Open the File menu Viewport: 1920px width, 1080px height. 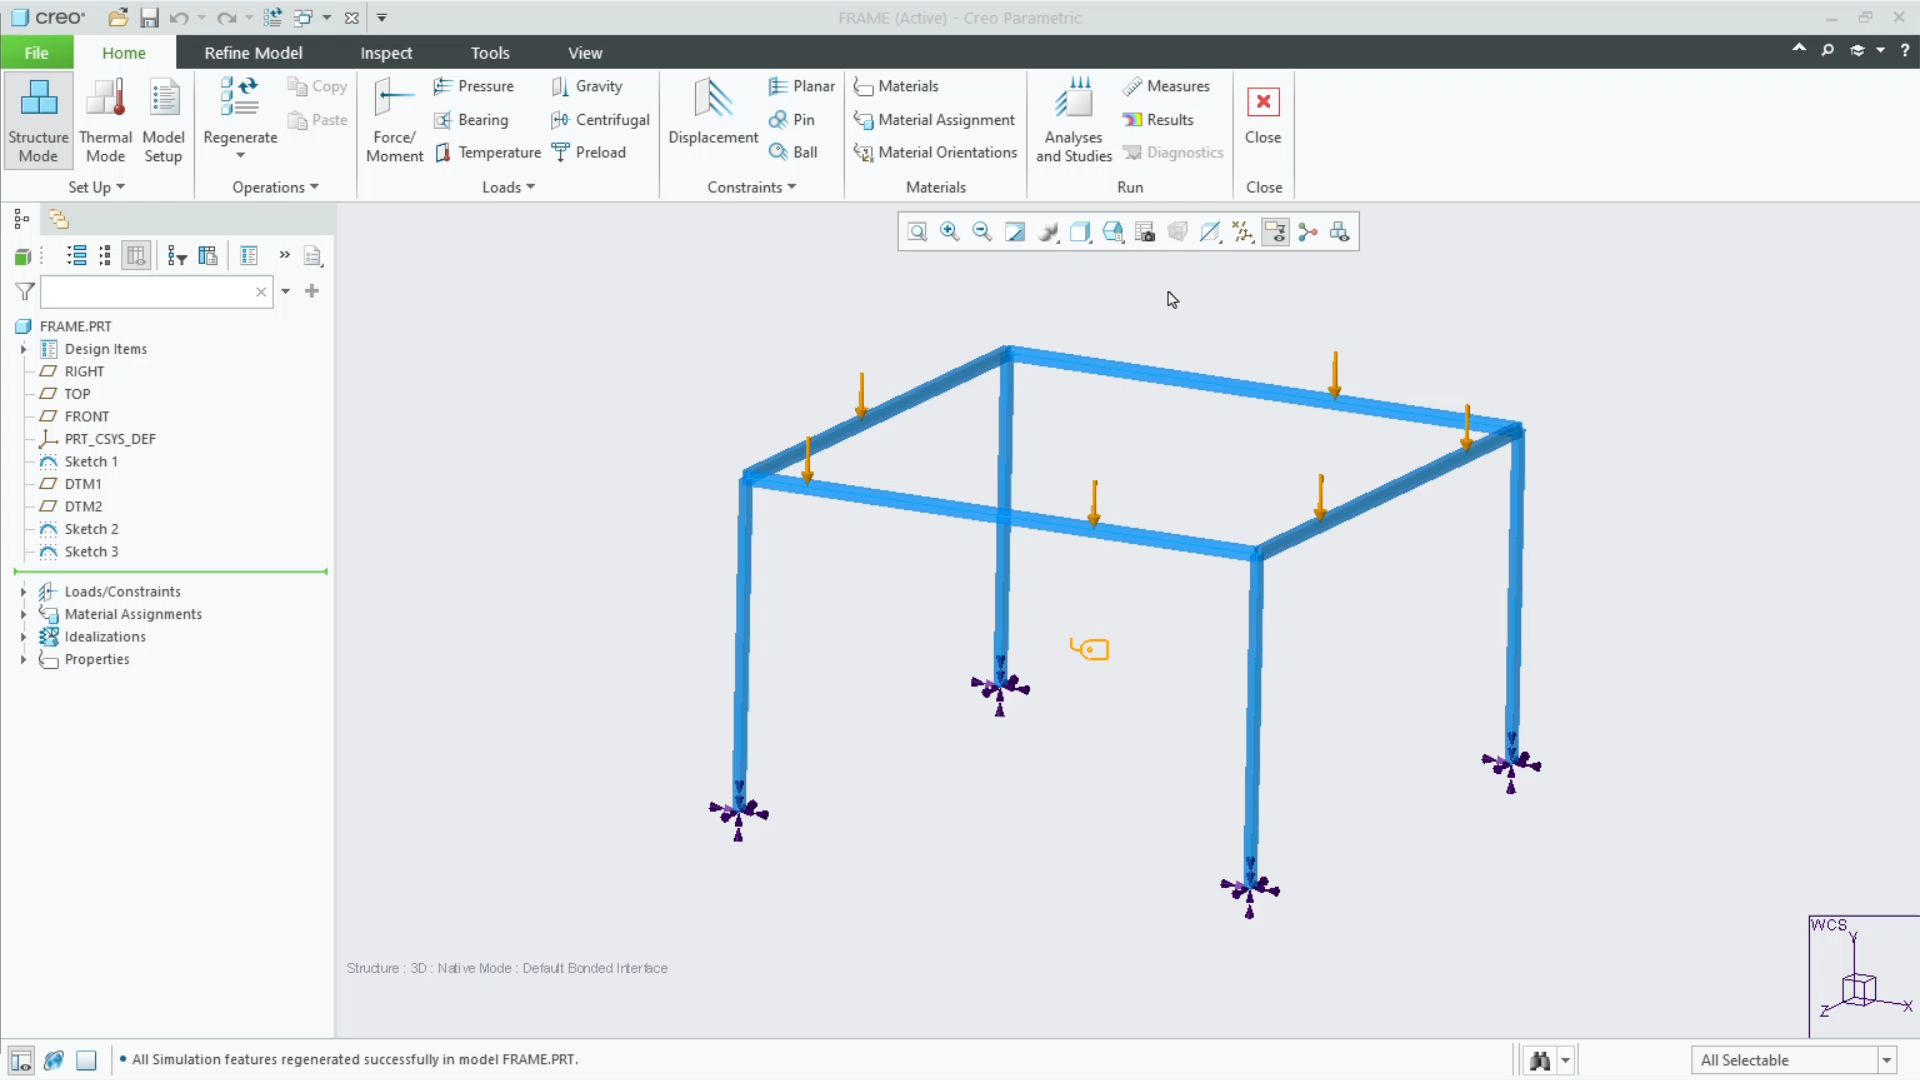click(35, 52)
